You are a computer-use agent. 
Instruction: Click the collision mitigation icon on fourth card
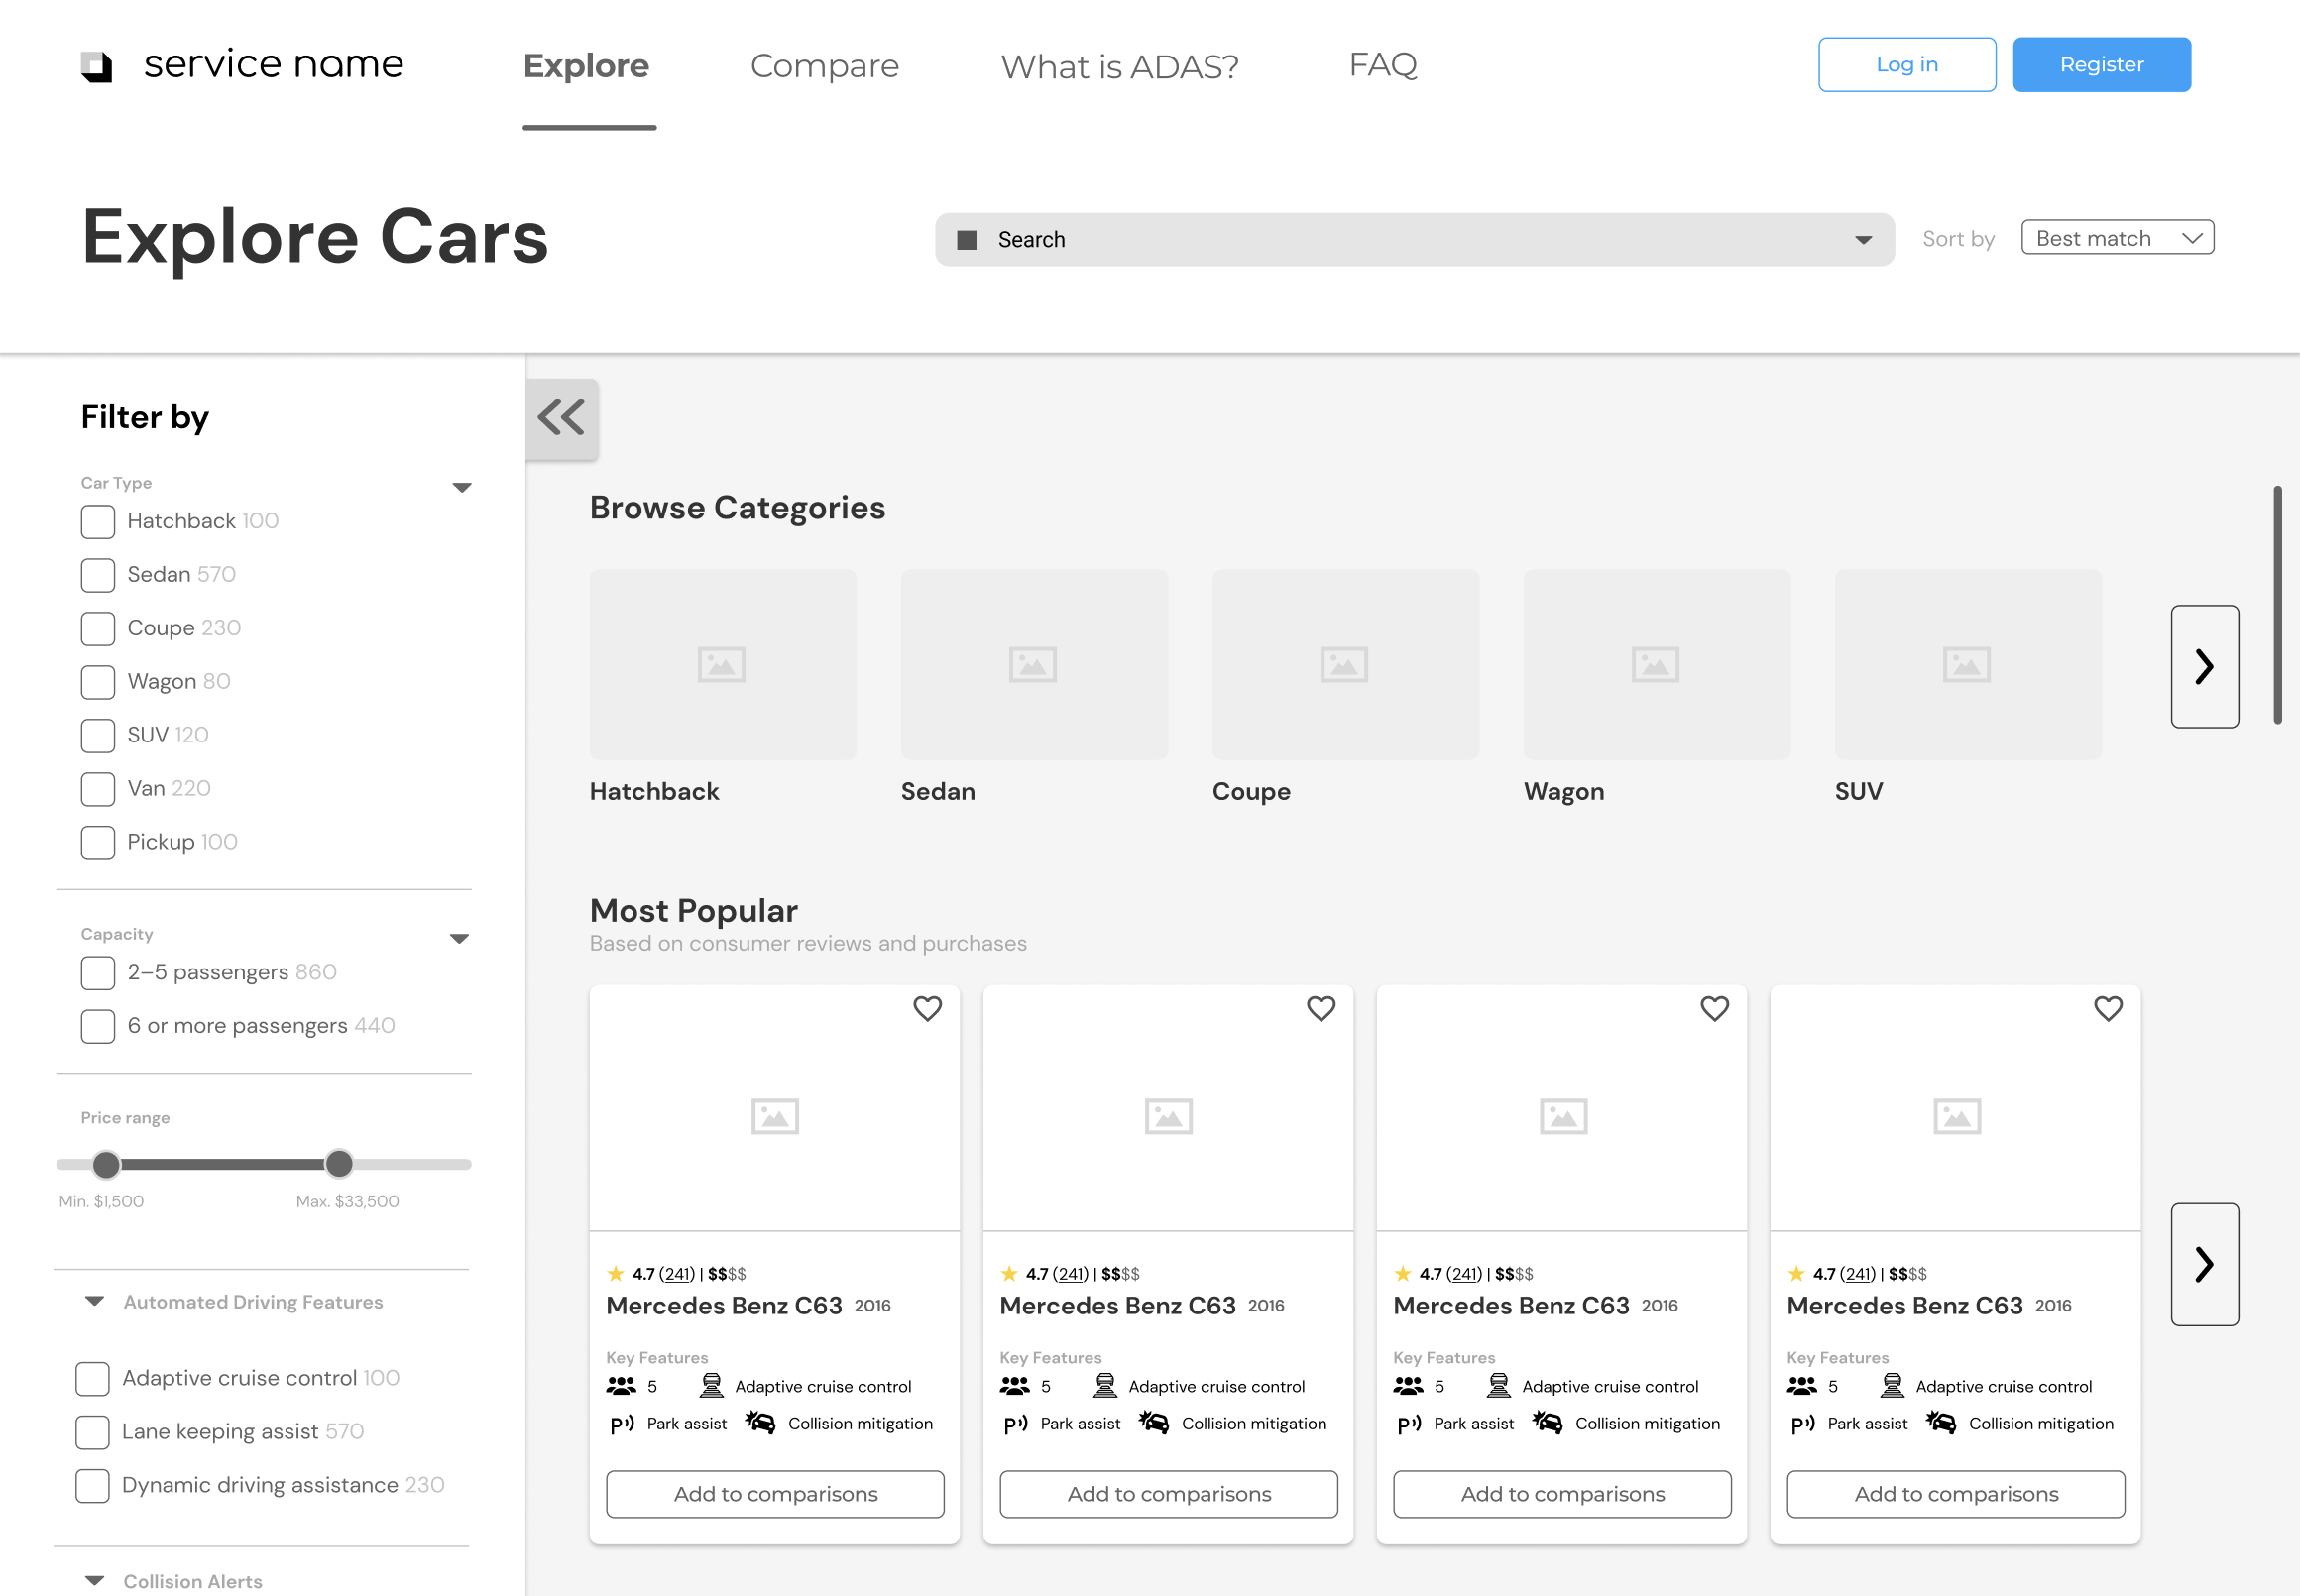pyautogui.click(x=1941, y=1422)
